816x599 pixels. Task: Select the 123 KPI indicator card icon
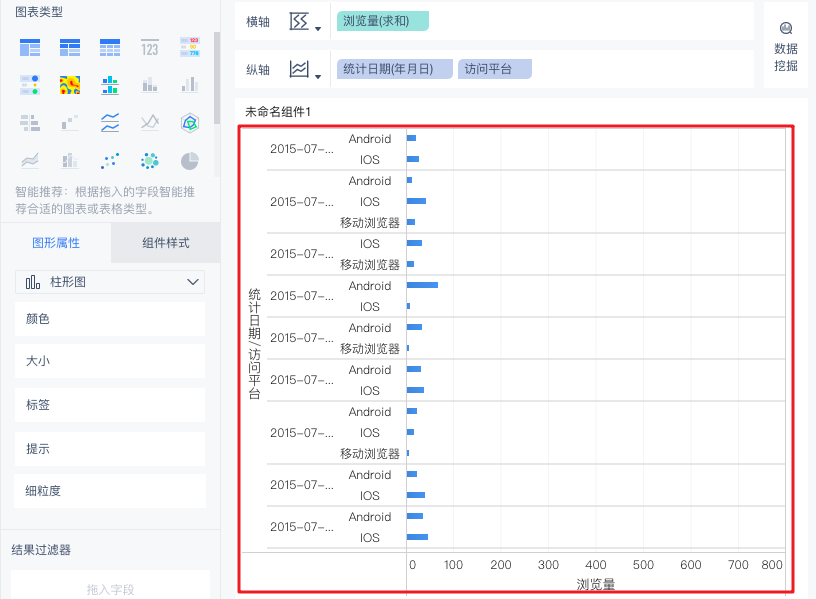[x=150, y=47]
